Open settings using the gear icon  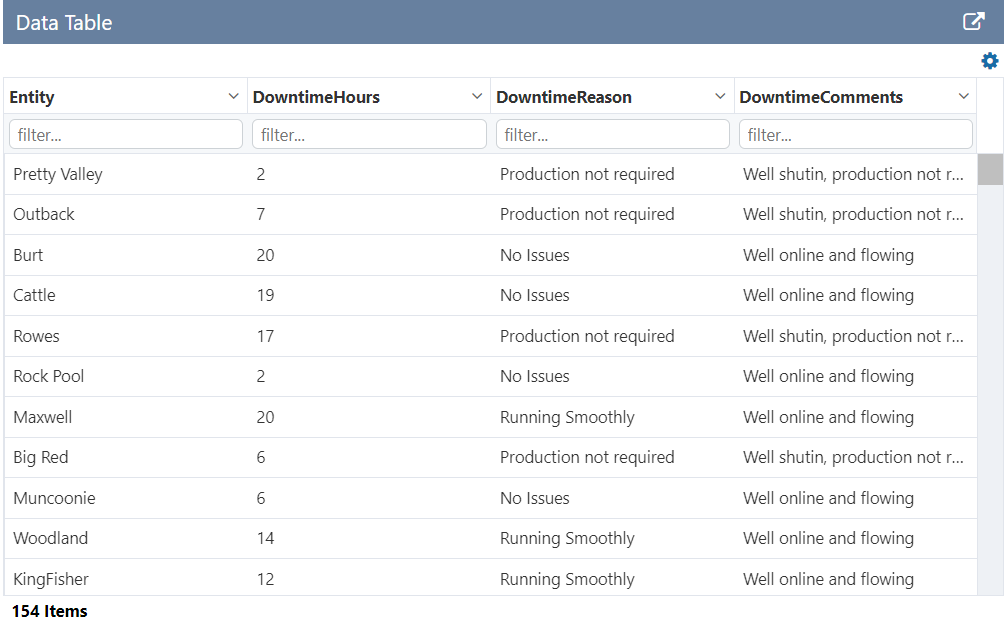[989, 60]
